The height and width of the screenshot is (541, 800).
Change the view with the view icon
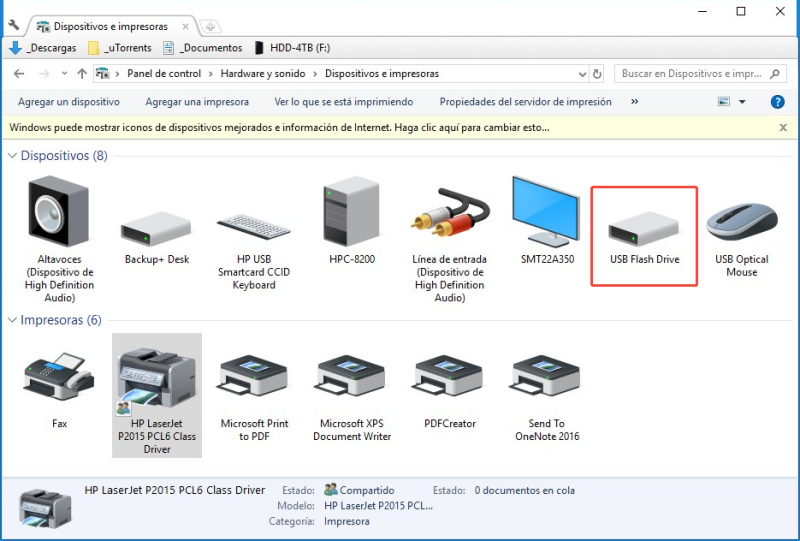(724, 102)
